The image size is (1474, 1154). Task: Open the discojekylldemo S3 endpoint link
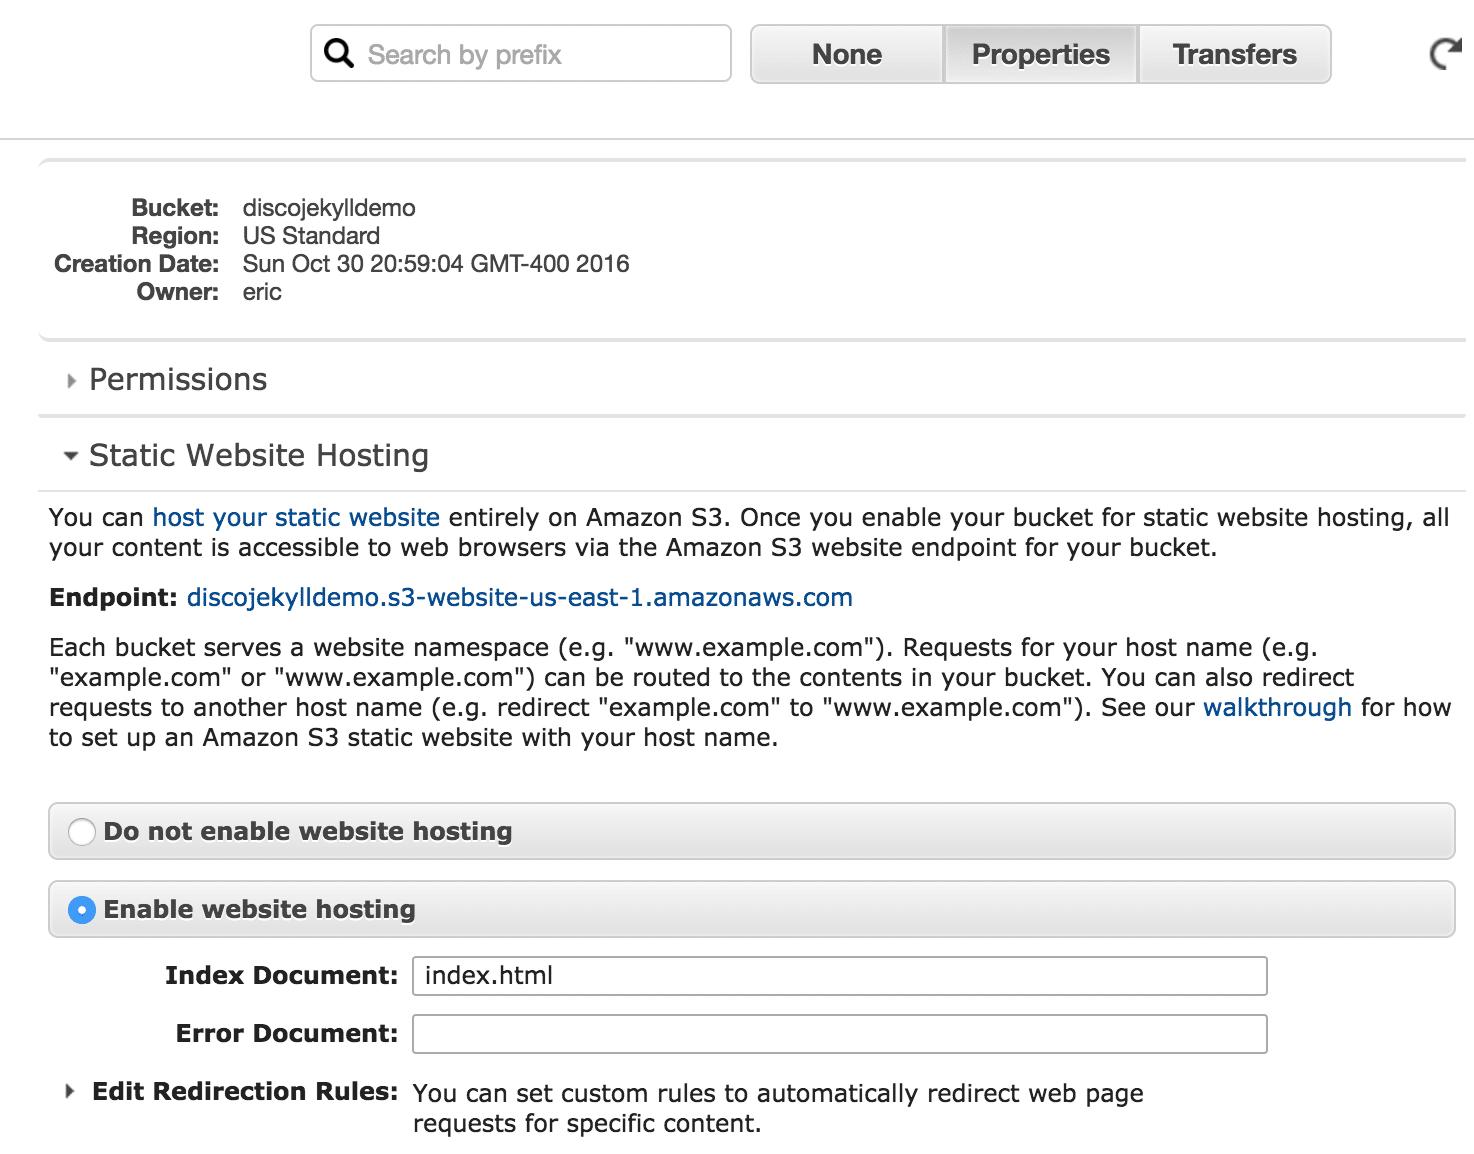[519, 597]
